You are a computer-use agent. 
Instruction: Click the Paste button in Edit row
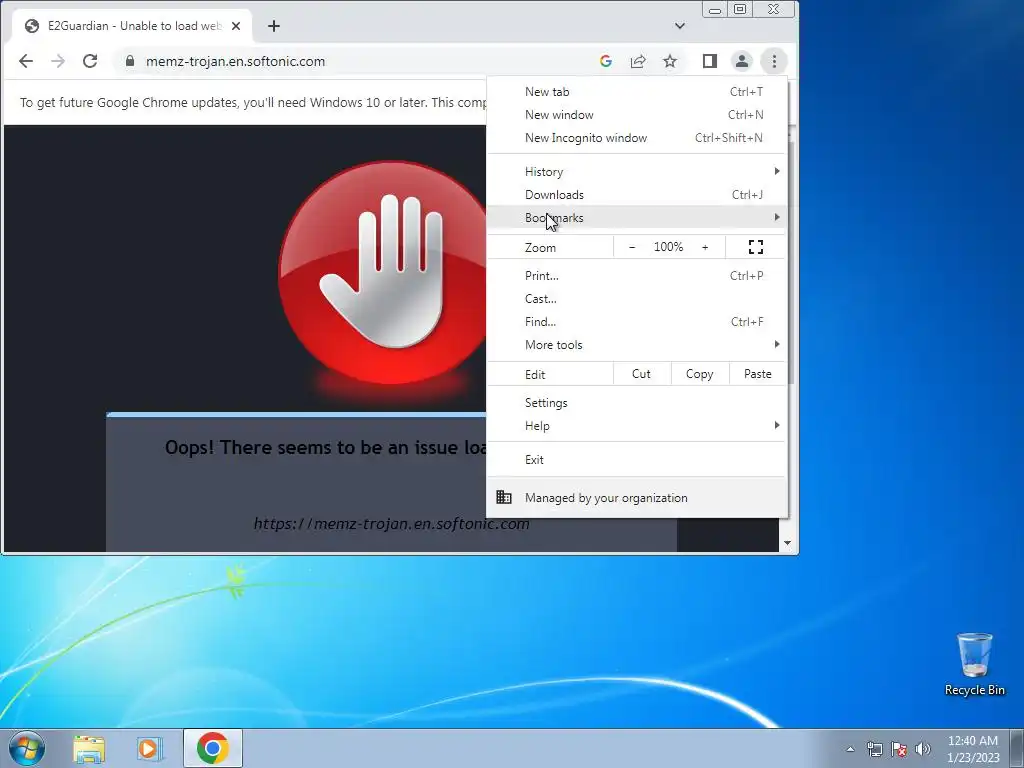(x=758, y=374)
